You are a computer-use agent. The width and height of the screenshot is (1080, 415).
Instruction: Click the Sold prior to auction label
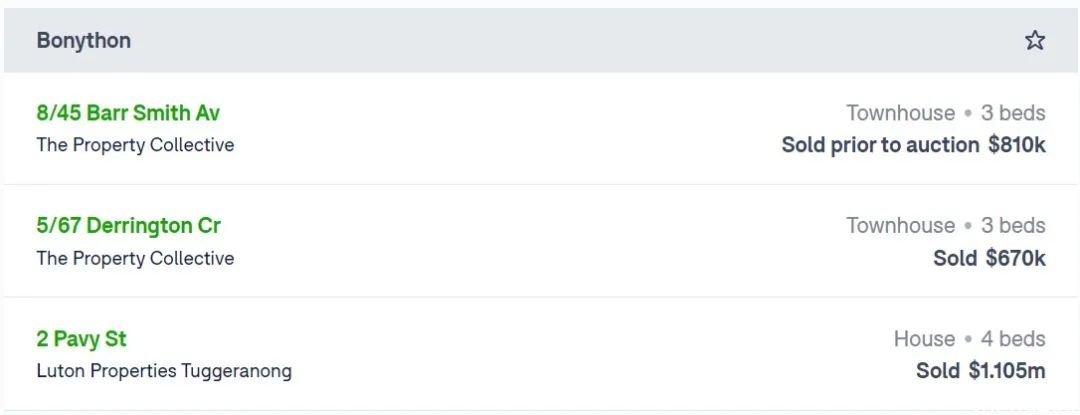880,145
